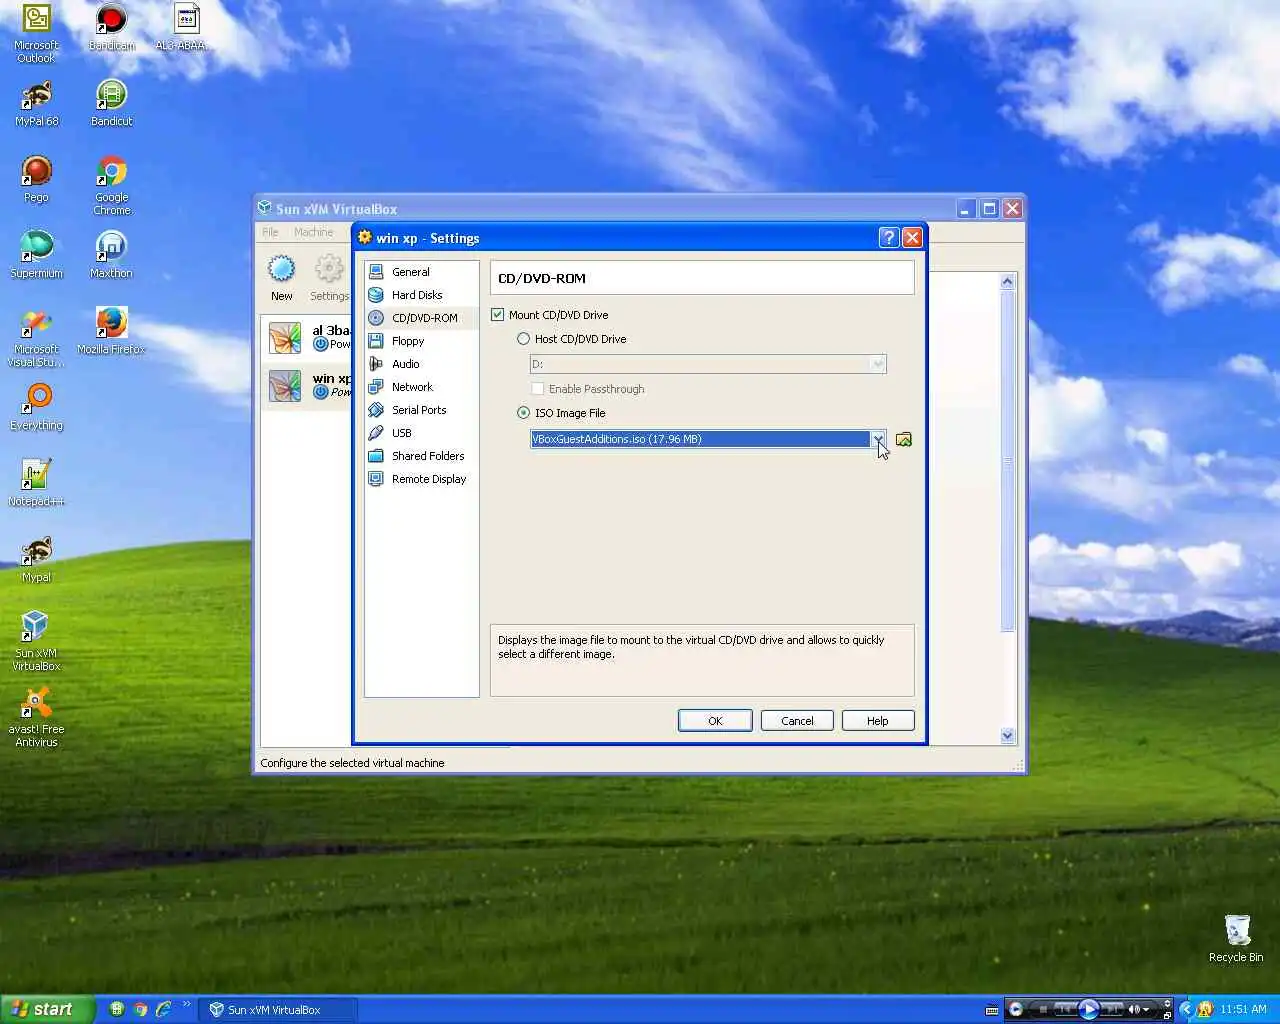Restore media player toolbar to window
The width and height of the screenshot is (1280, 1024).
pyautogui.click(x=1167, y=1015)
